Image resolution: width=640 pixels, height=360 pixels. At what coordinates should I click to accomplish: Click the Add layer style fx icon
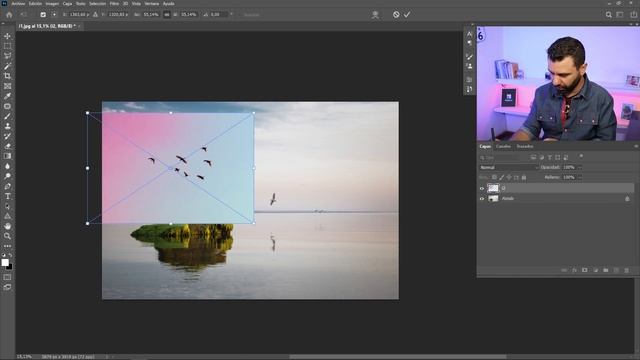[x=574, y=270]
